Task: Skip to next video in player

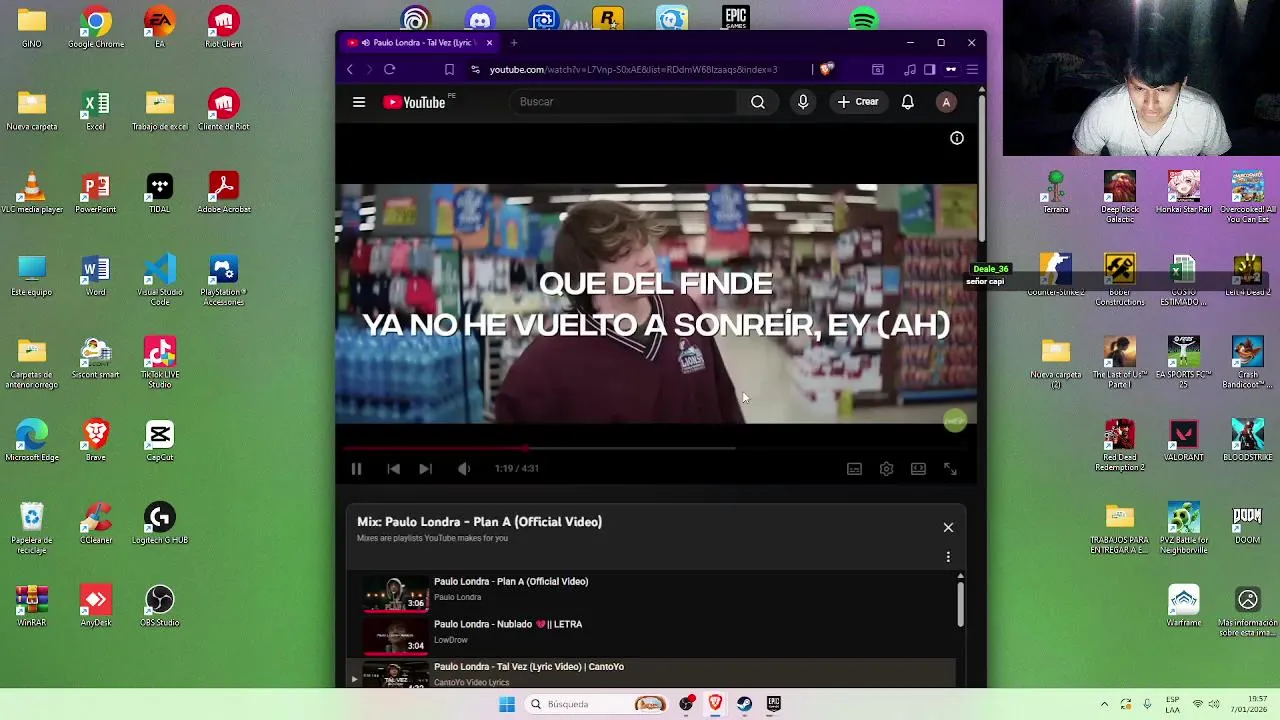Action: pos(425,469)
